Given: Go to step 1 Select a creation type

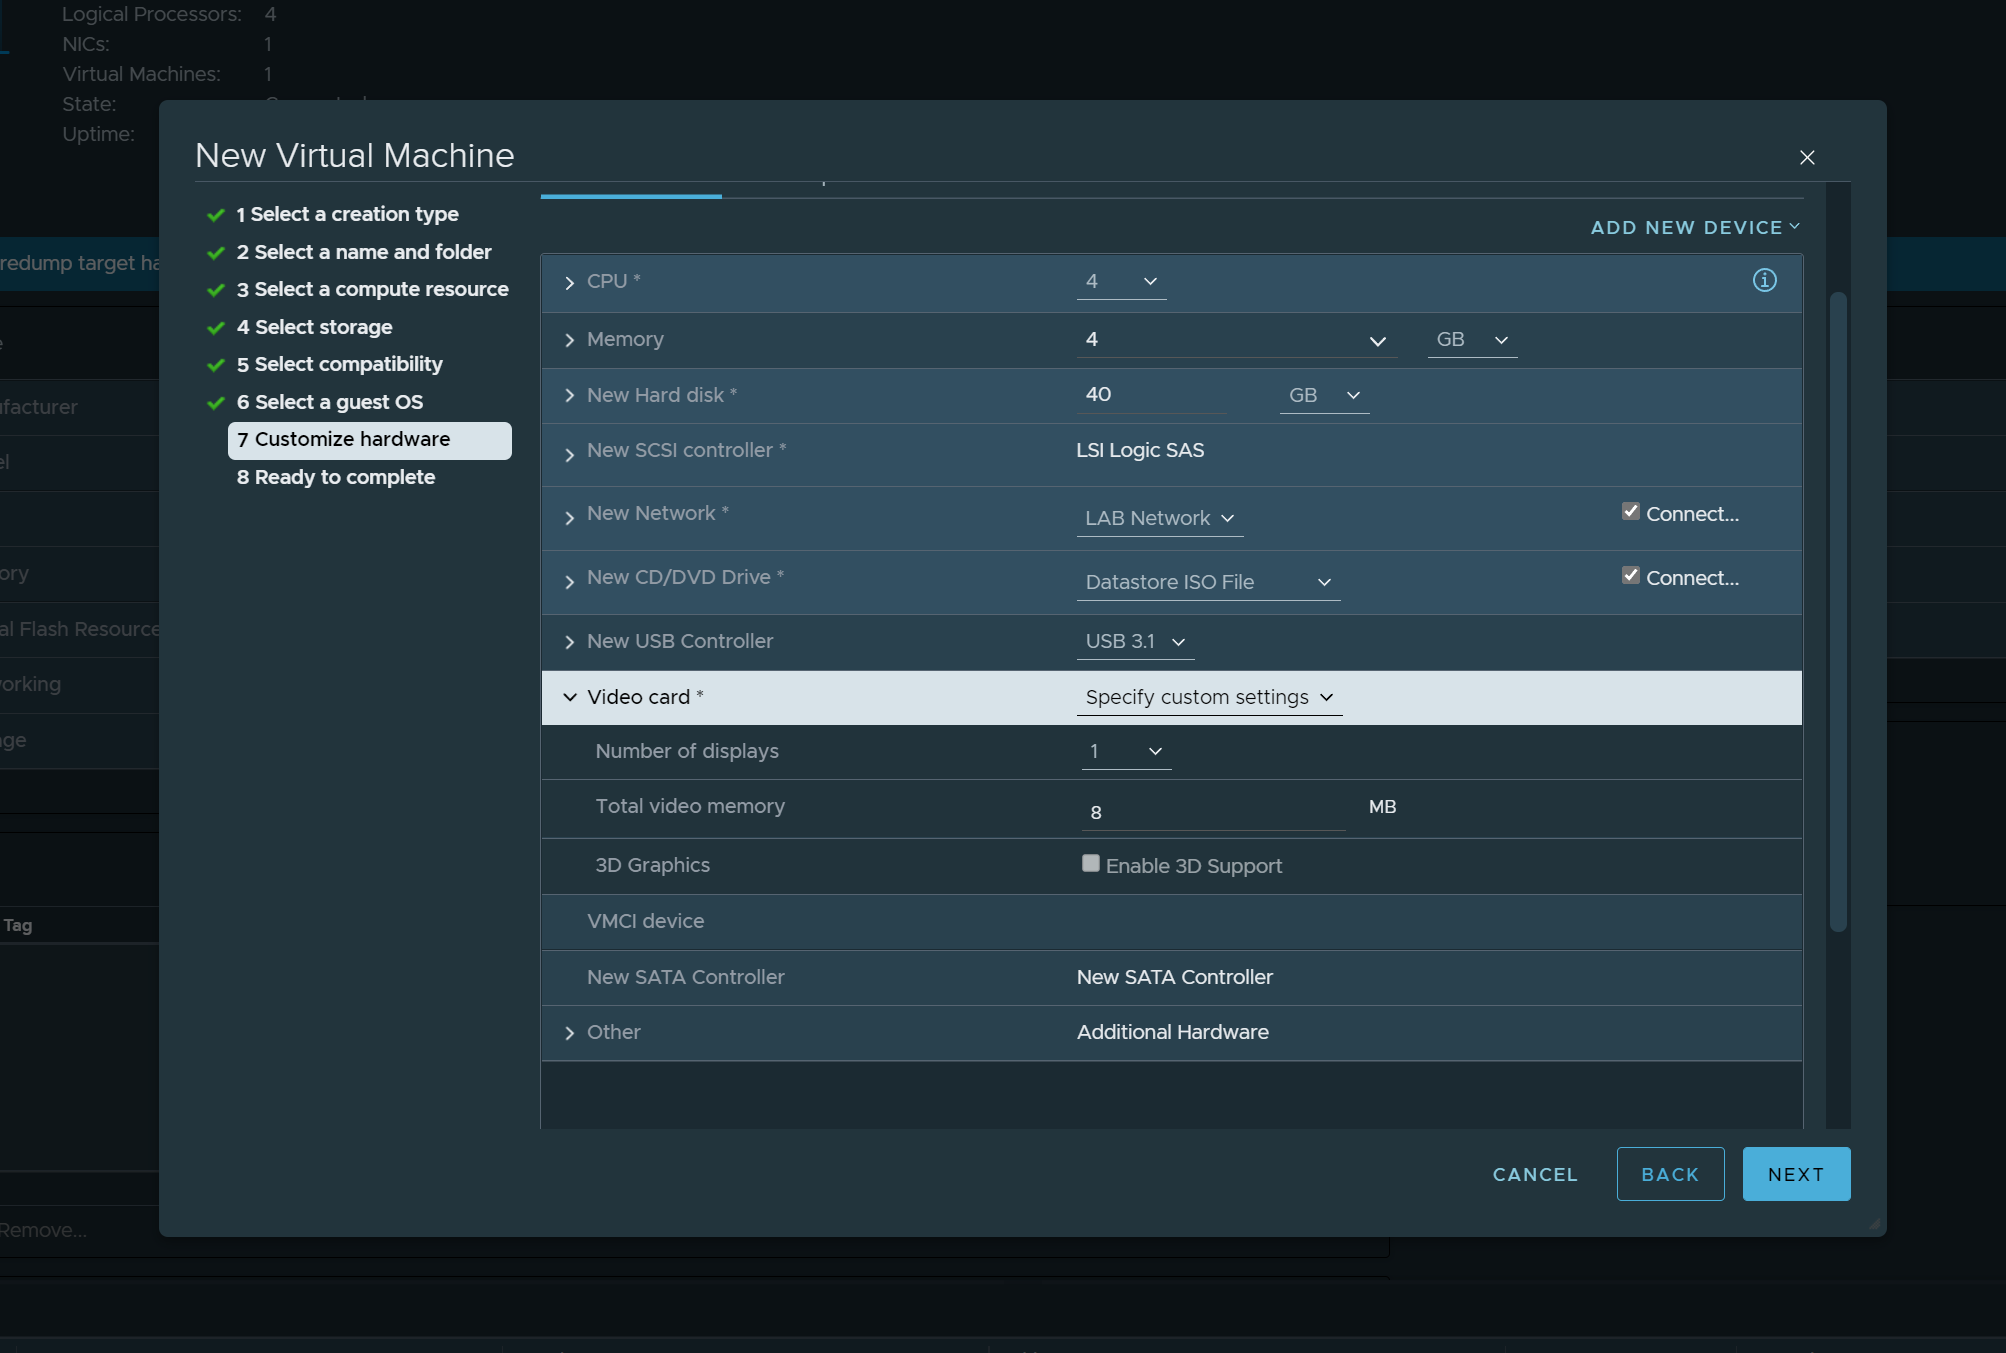Looking at the screenshot, I should tap(347, 214).
